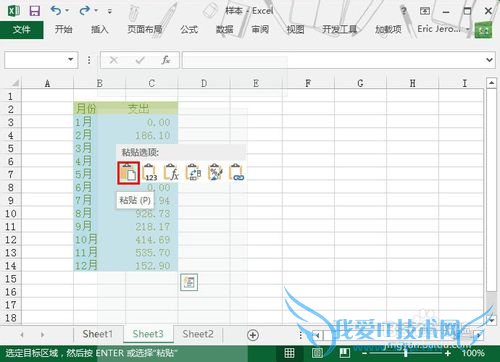Switch to Page Break Preview icon
This screenshot has height=362, width=500.
[x=344, y=353]
